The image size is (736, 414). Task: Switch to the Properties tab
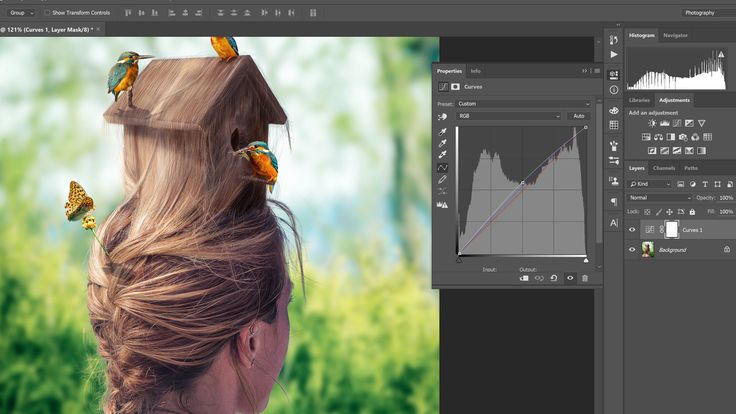tap(449, 71)
